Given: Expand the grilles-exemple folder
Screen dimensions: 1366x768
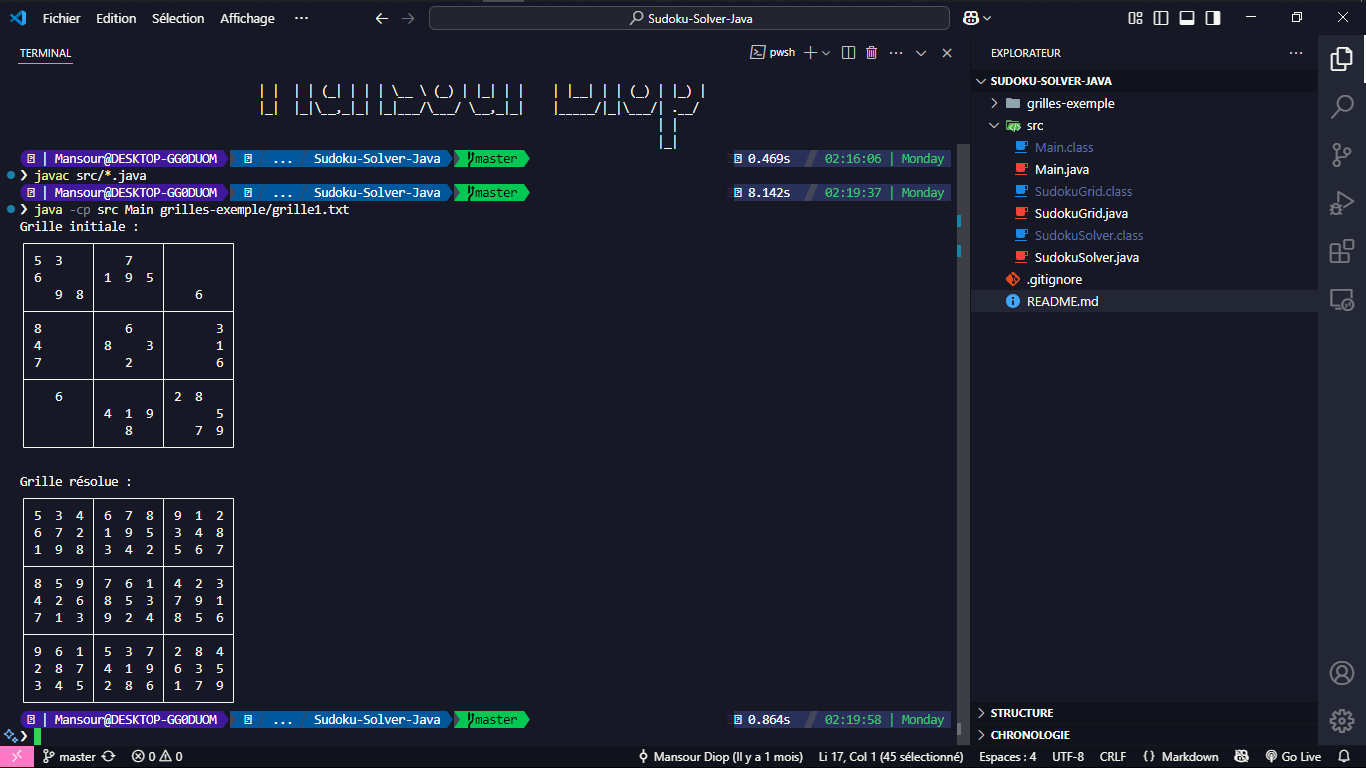Looking at the screenshot, I should 1070,103.
